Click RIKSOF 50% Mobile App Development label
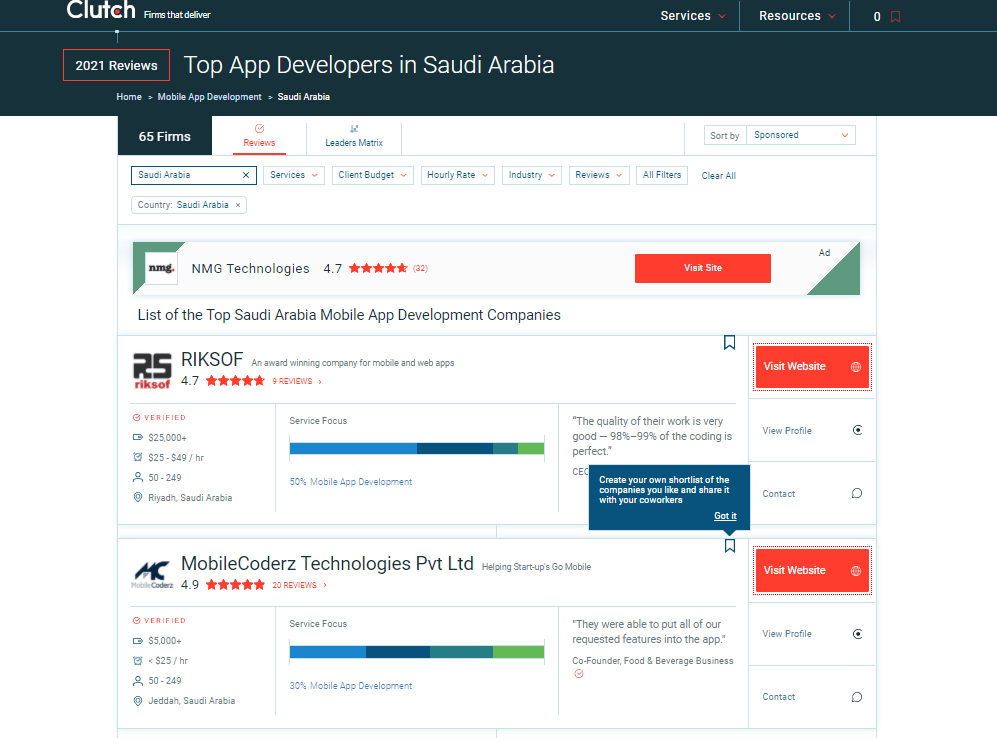Viewport: 997px width, 738px height. 351,482
